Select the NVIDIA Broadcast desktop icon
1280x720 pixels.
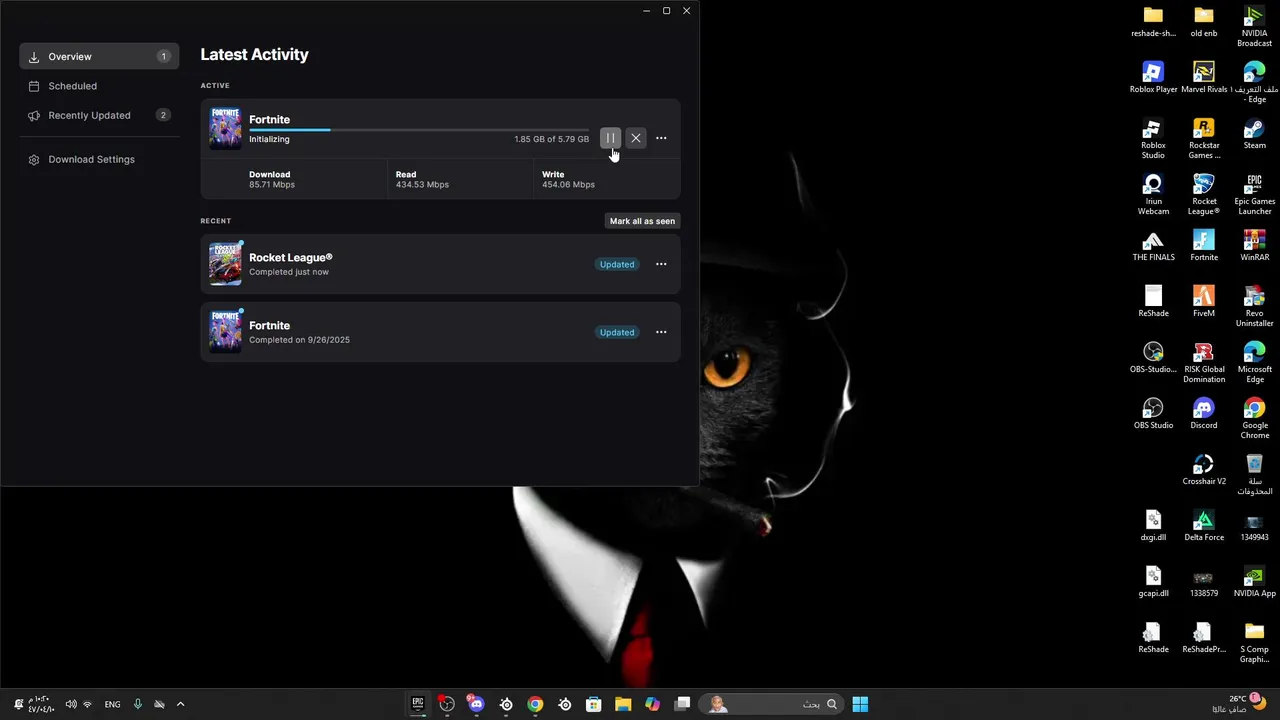[1254, 27]
